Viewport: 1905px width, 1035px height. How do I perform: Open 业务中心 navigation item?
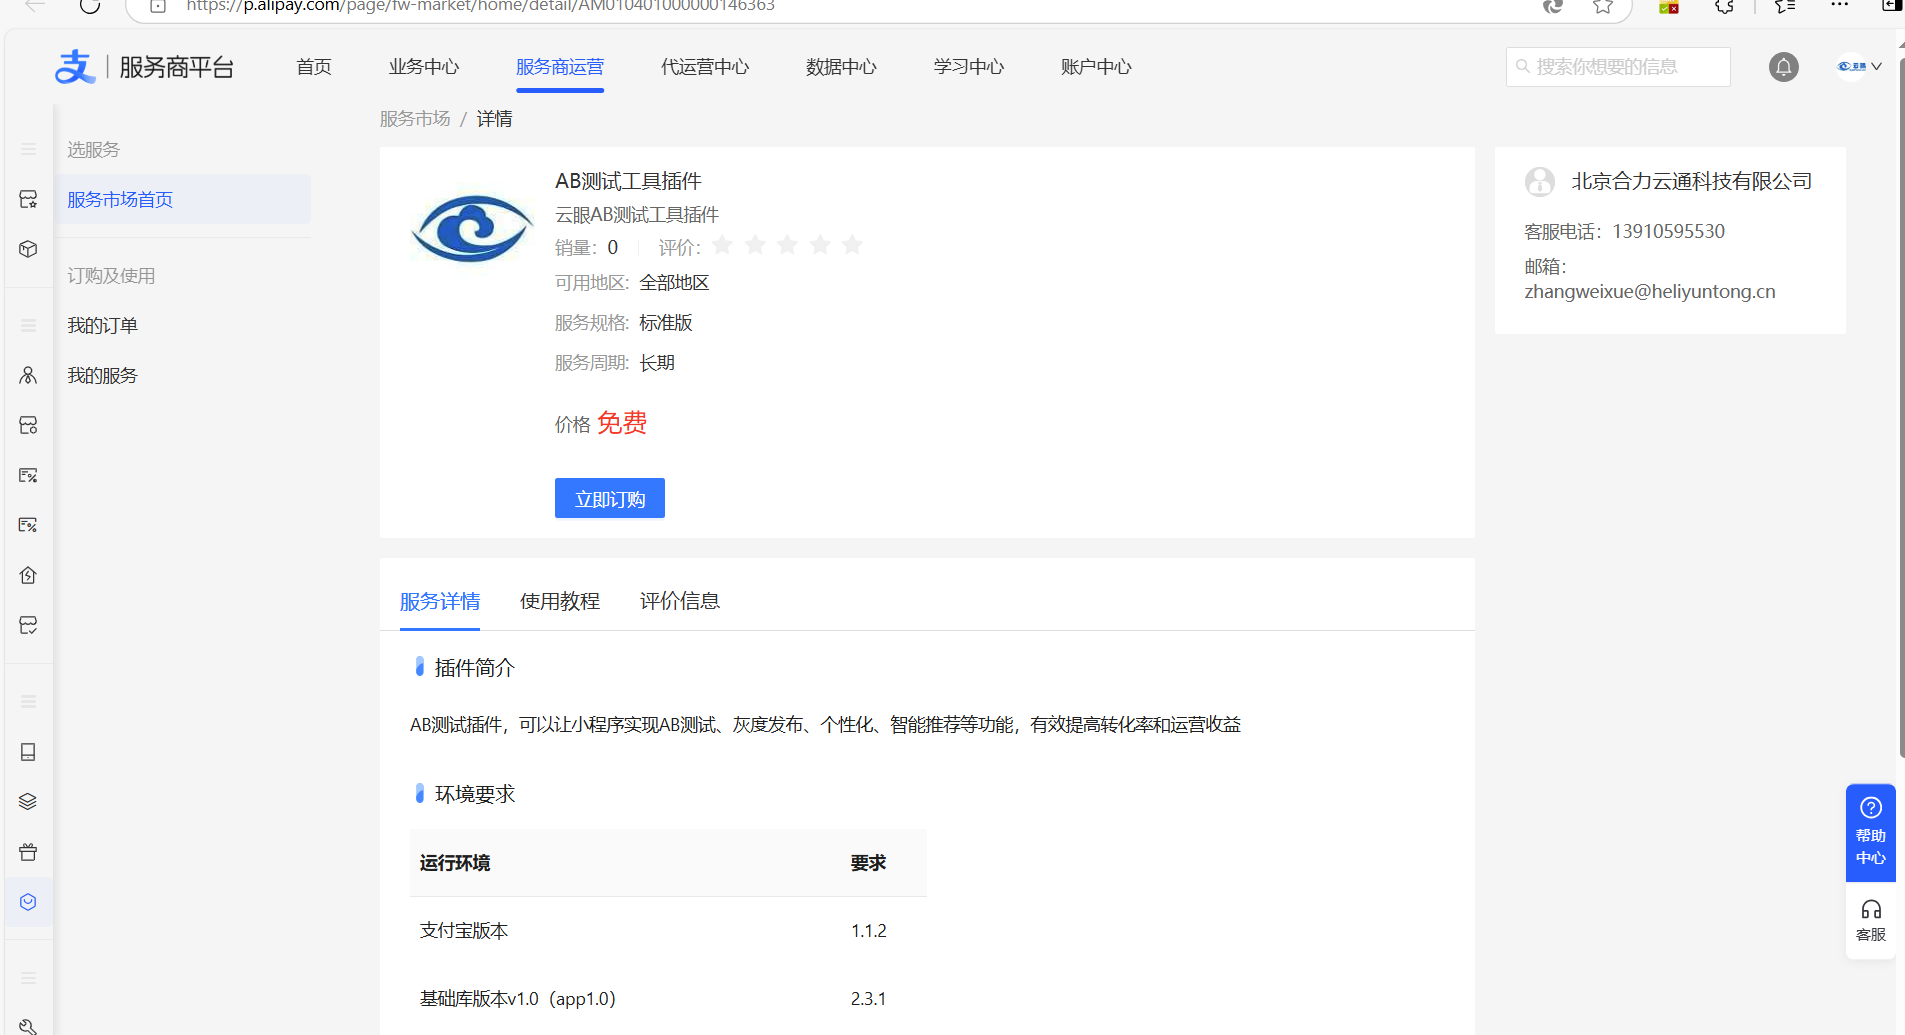(x=424, y=67)
